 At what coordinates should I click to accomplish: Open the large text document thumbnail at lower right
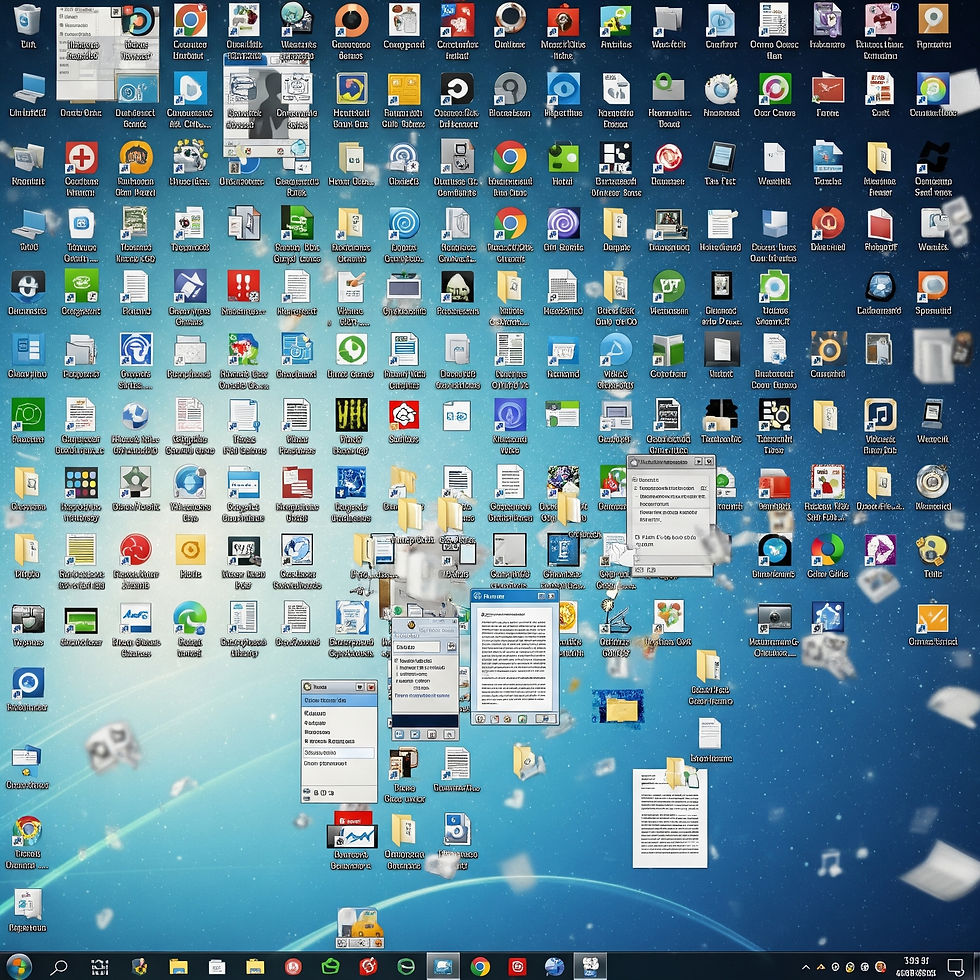click(669, 818)
